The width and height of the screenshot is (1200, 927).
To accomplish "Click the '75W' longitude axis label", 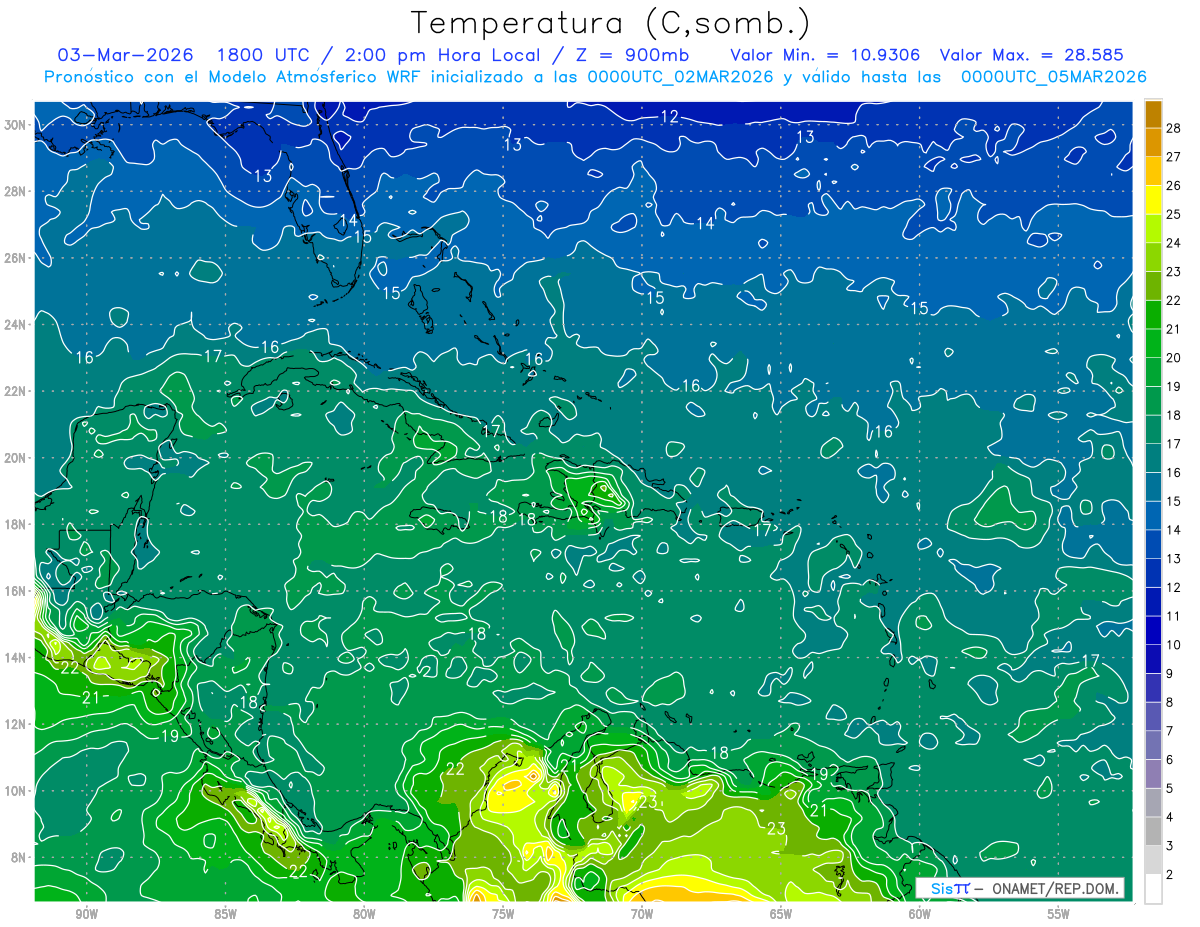I will coord(503,915).
